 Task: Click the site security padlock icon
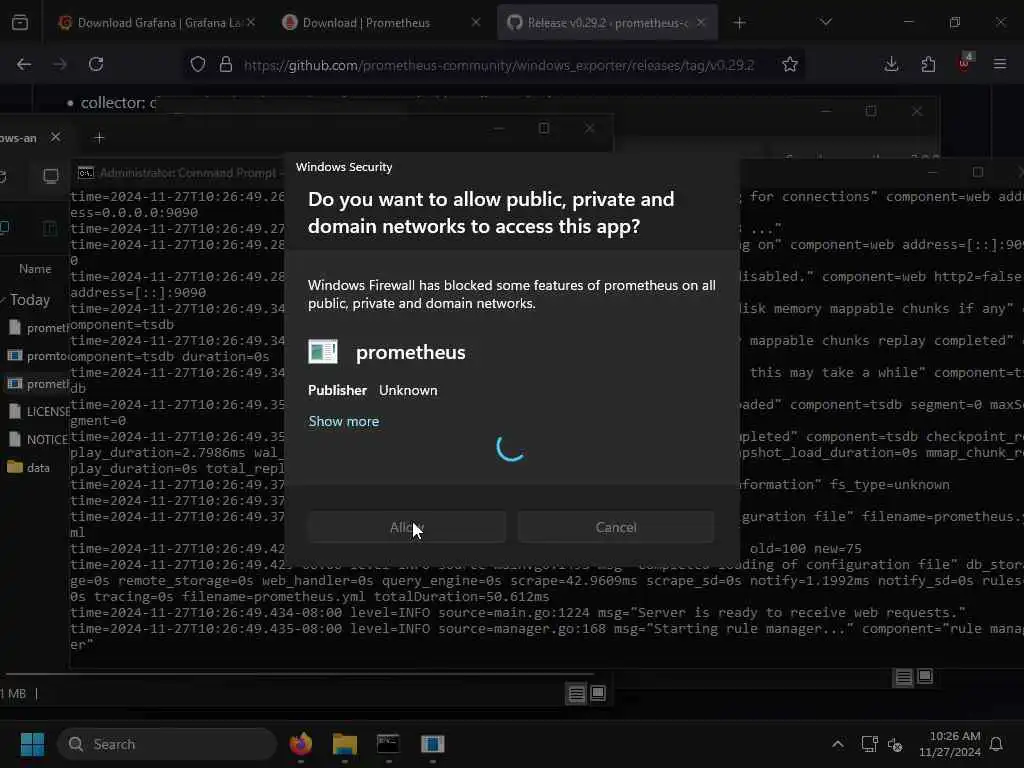[226, 64]
